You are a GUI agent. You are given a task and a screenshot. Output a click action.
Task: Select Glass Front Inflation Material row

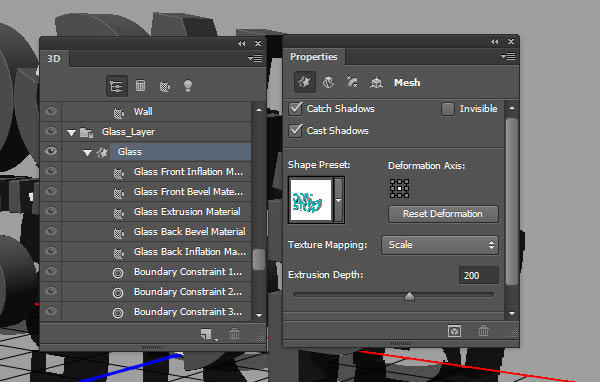click(145, 171)
